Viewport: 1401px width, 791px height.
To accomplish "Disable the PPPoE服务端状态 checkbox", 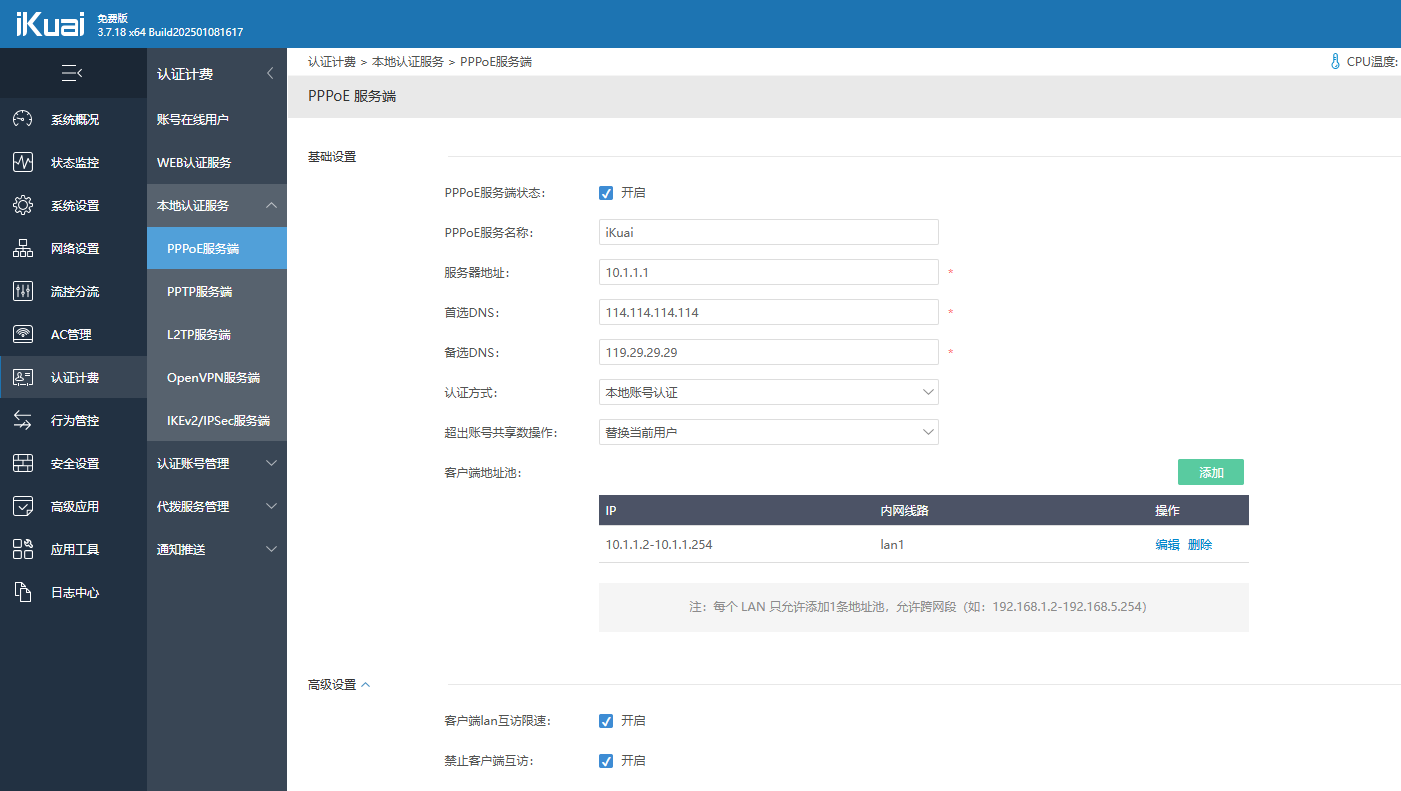I will click(606, 193).
